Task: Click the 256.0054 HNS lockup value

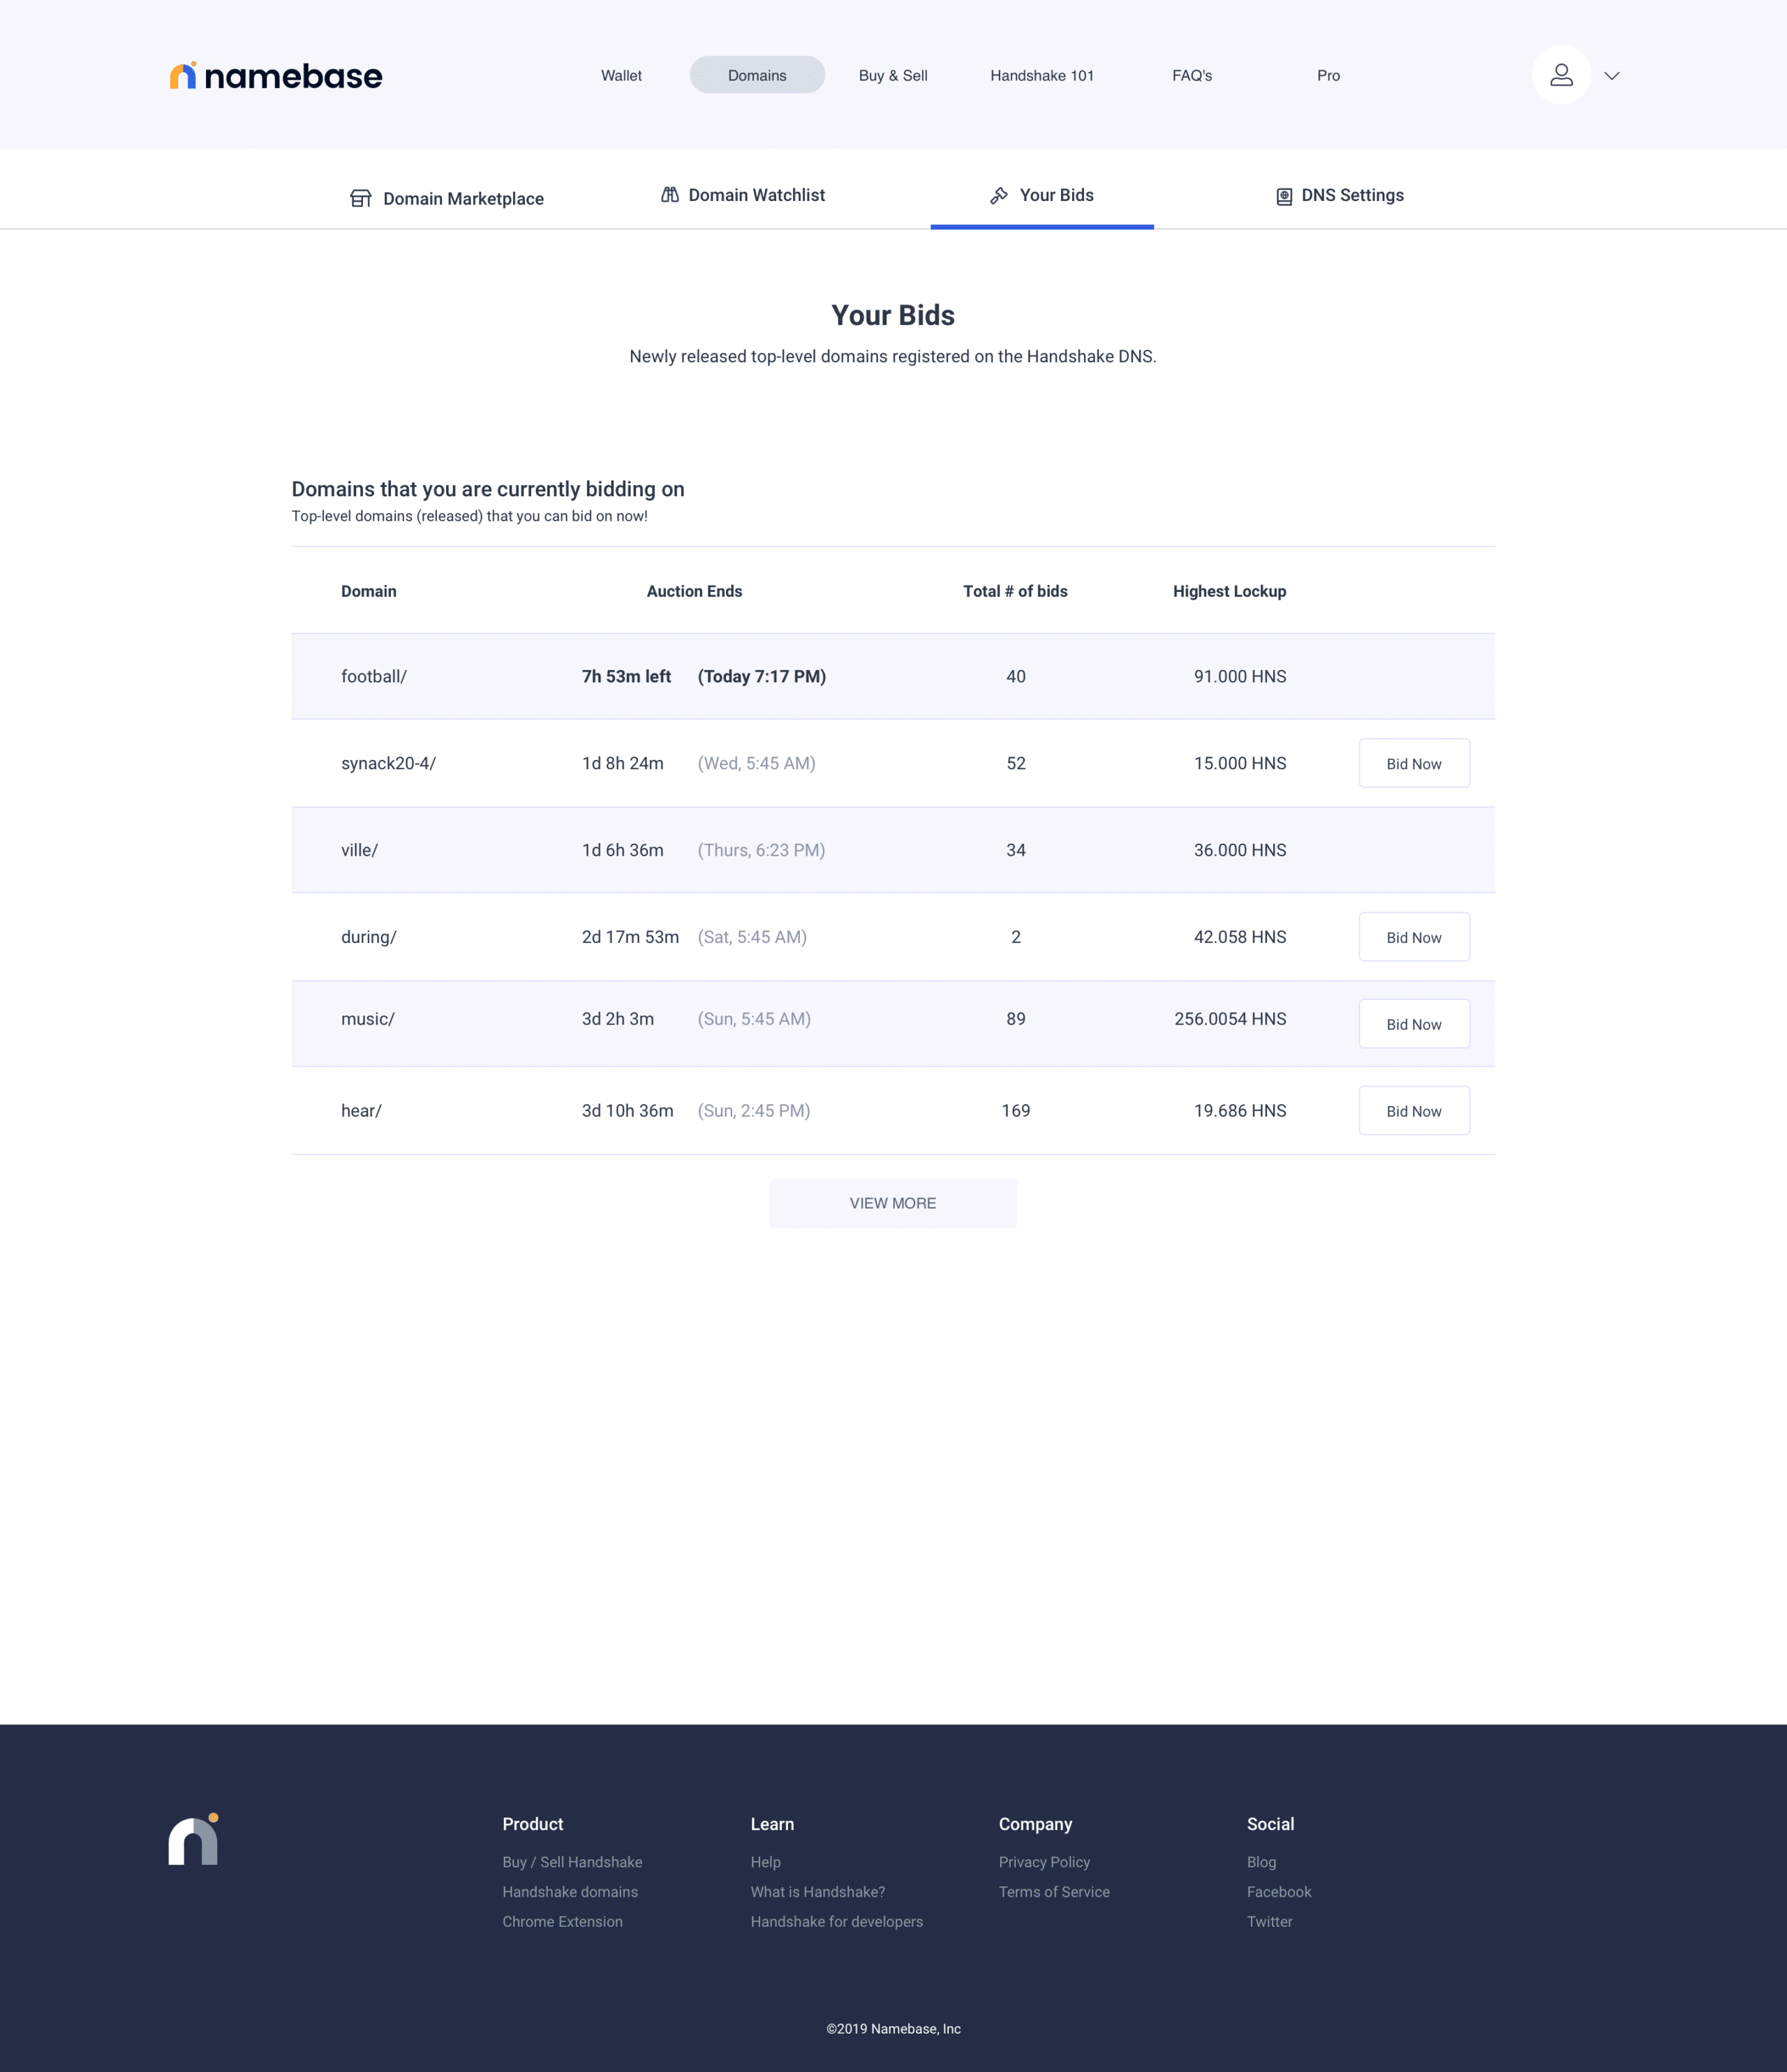Action: [1230, 1019]
